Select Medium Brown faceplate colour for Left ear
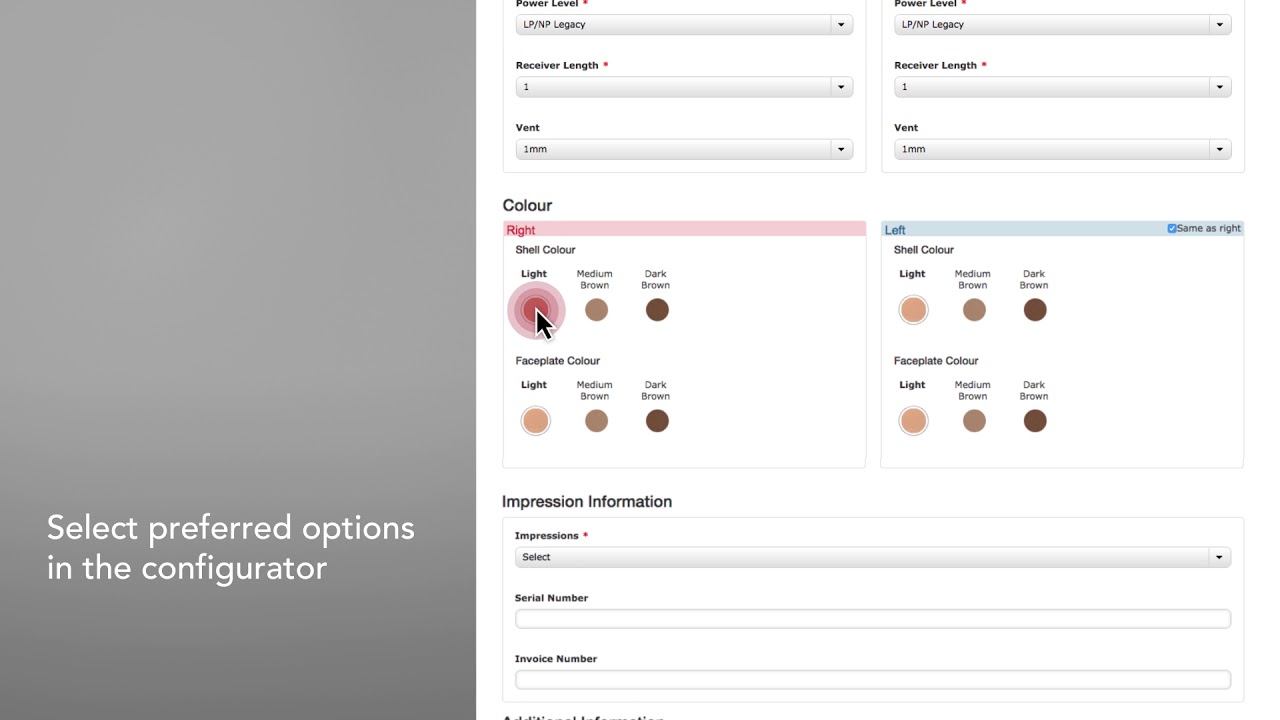 click(974, 421)
